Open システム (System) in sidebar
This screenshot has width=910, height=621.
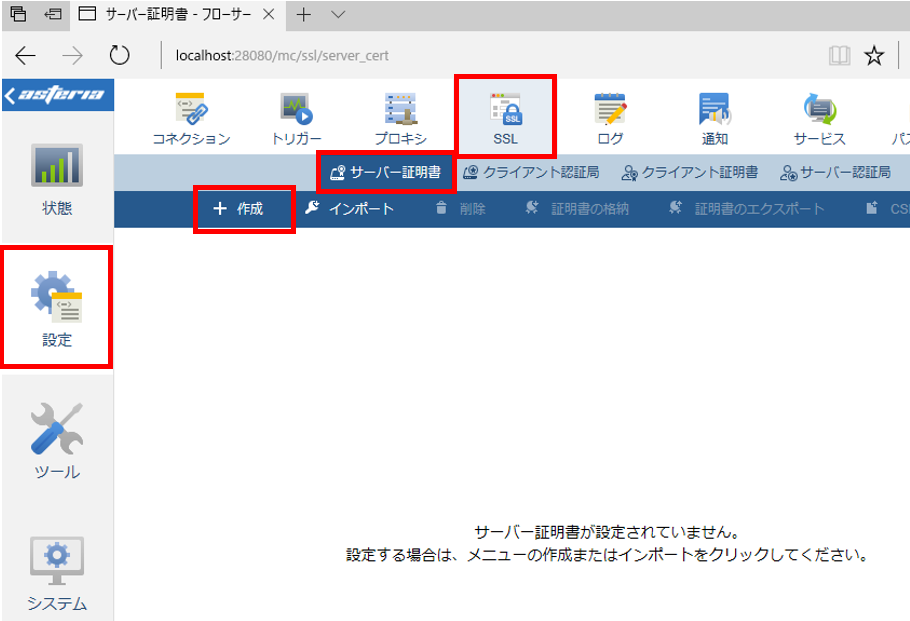(x=57, y=573)
